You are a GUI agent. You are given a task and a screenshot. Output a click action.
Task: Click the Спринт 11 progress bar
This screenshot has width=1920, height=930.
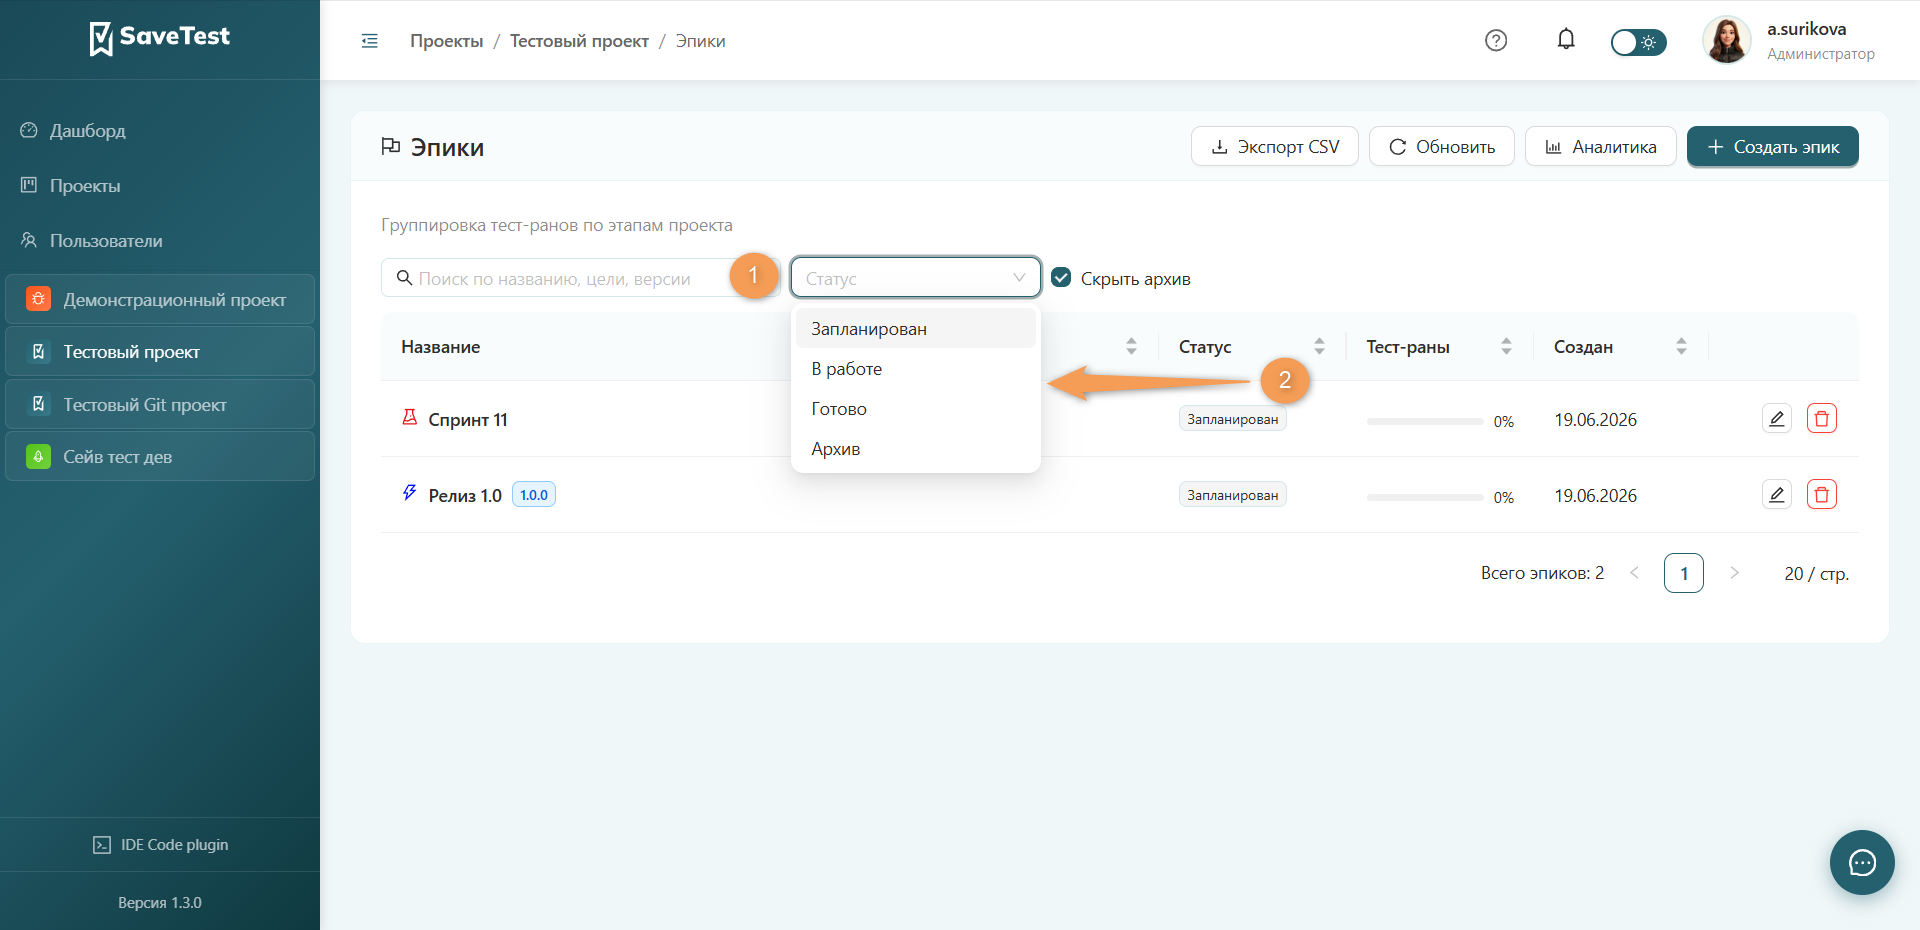[x=1425, y=421]
